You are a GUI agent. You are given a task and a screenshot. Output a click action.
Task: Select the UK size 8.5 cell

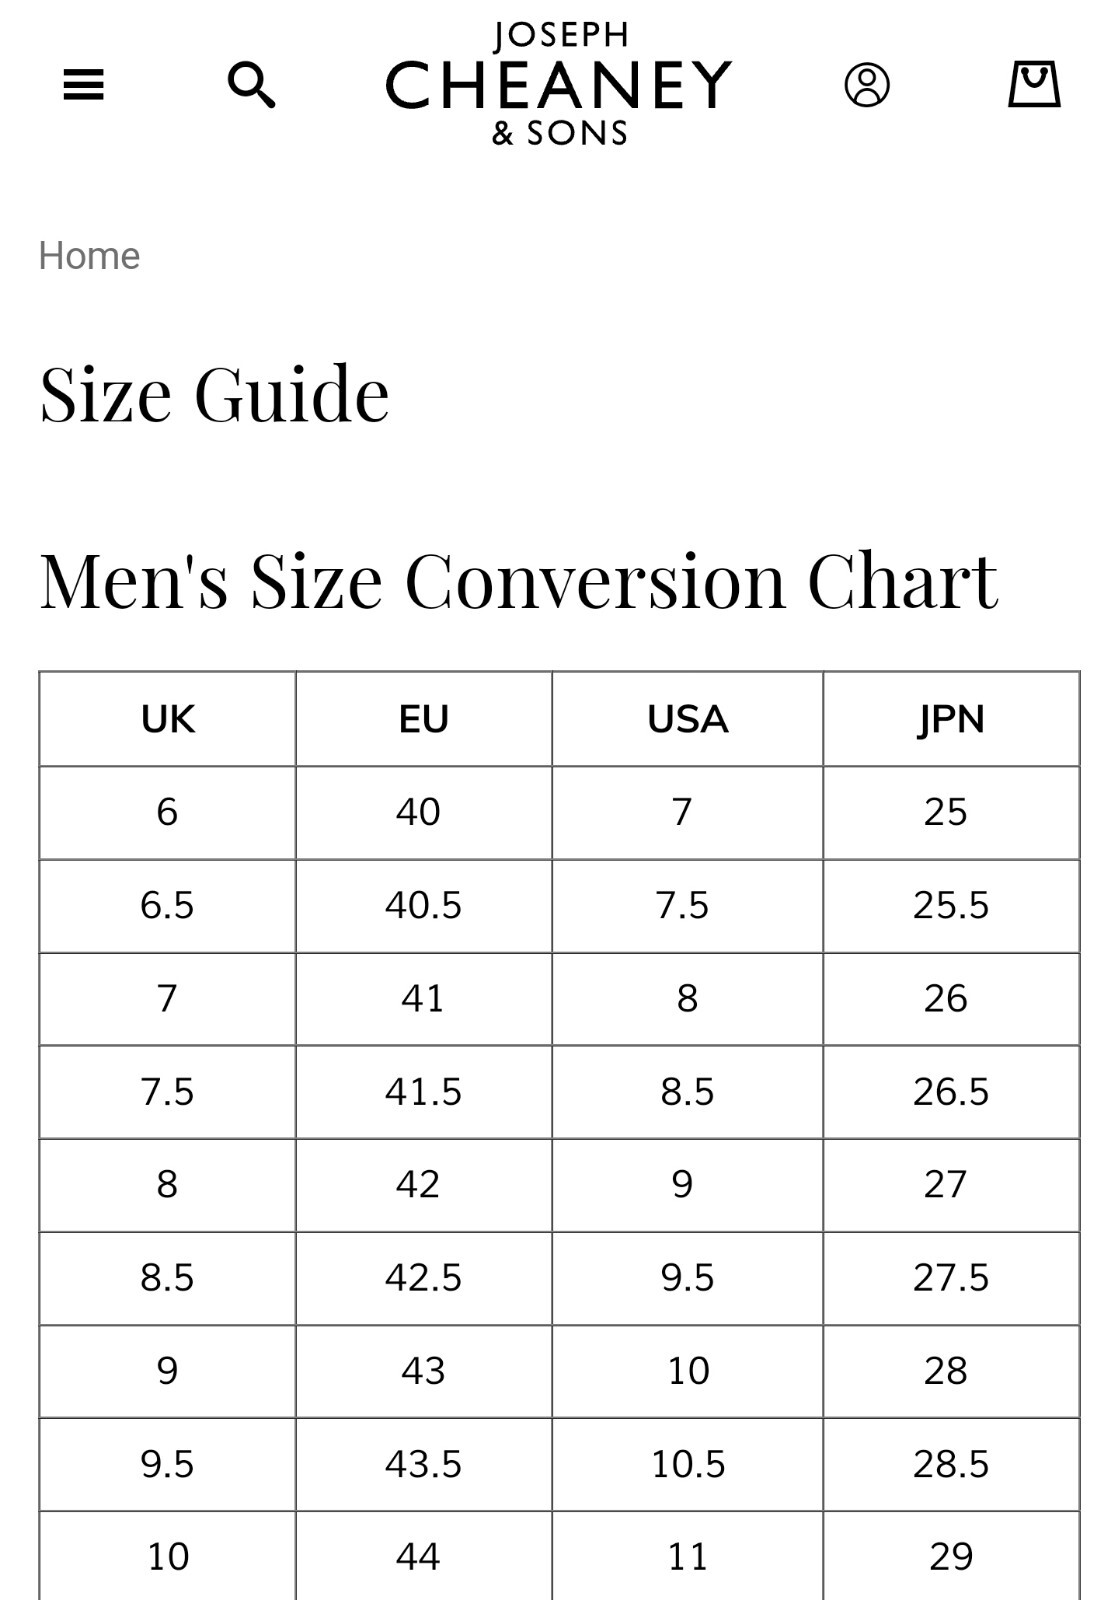point(168,1278)
